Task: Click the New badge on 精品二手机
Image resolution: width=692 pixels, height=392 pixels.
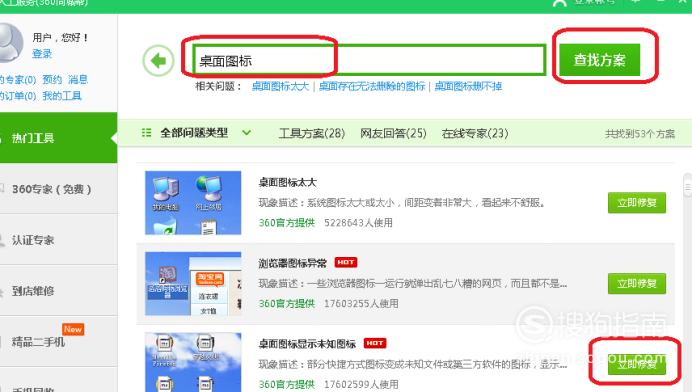Action: (x=73, y=329)
